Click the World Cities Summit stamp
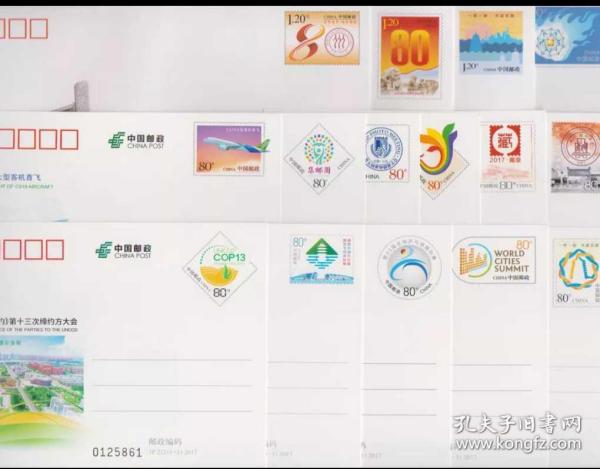 coord(494,261)
